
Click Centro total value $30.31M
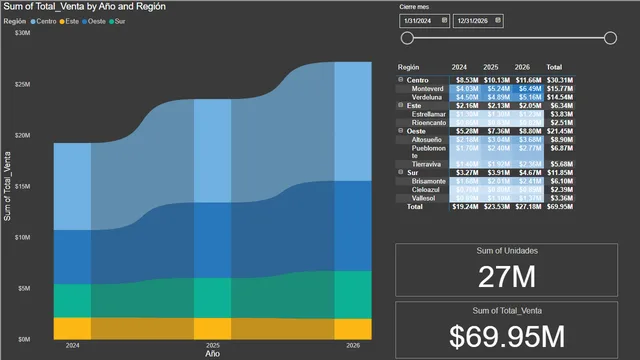[560, 80]
